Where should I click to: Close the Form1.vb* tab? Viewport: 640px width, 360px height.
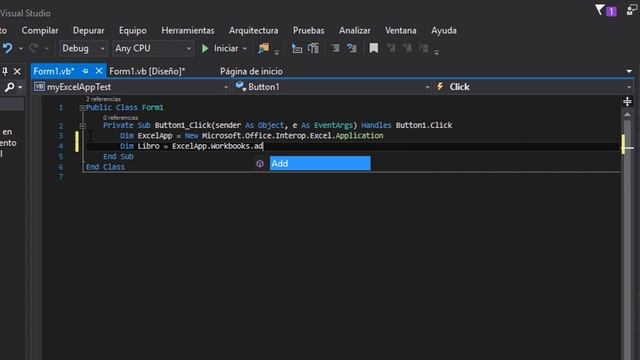(x=99, y=71)
